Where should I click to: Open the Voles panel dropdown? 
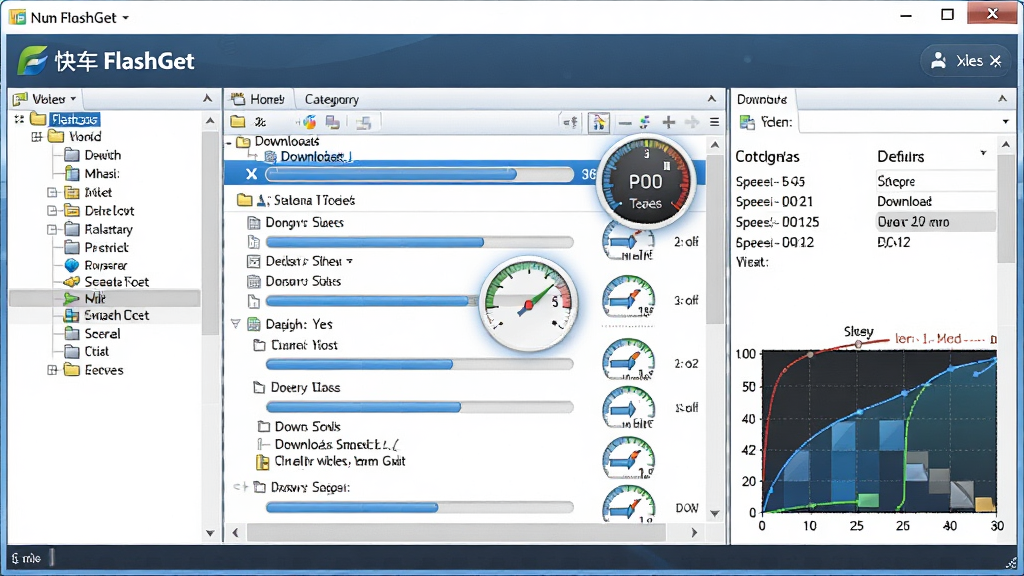(73, 99)
